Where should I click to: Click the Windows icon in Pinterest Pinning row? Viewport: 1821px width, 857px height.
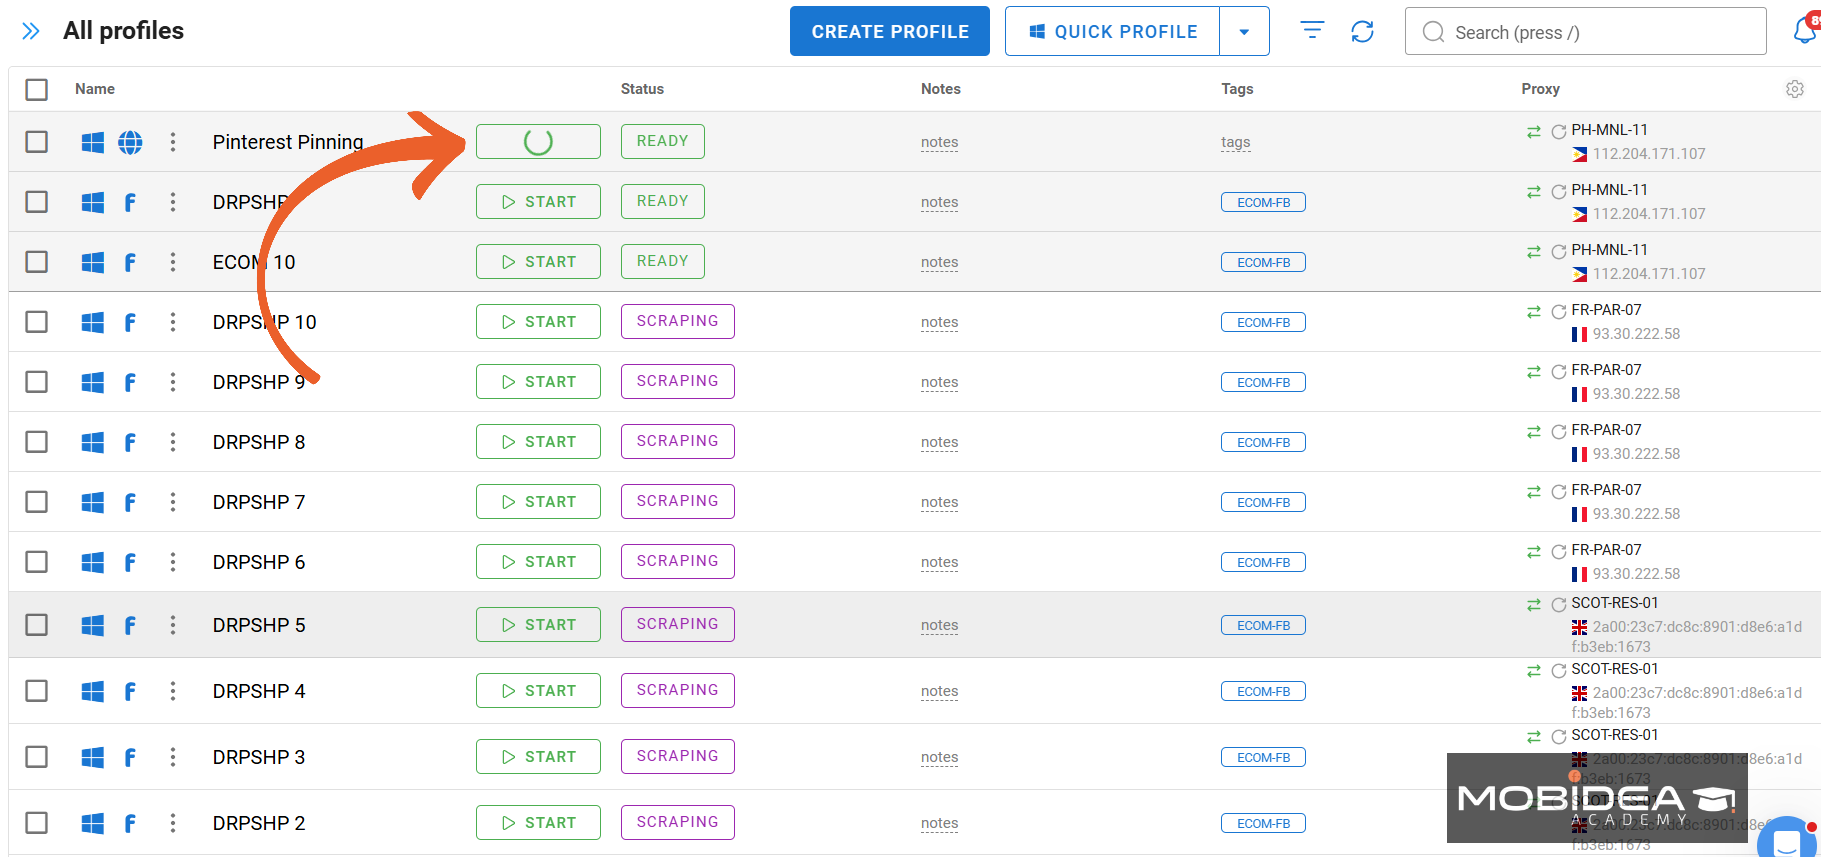pyautogui.click(x=93, y=142)
